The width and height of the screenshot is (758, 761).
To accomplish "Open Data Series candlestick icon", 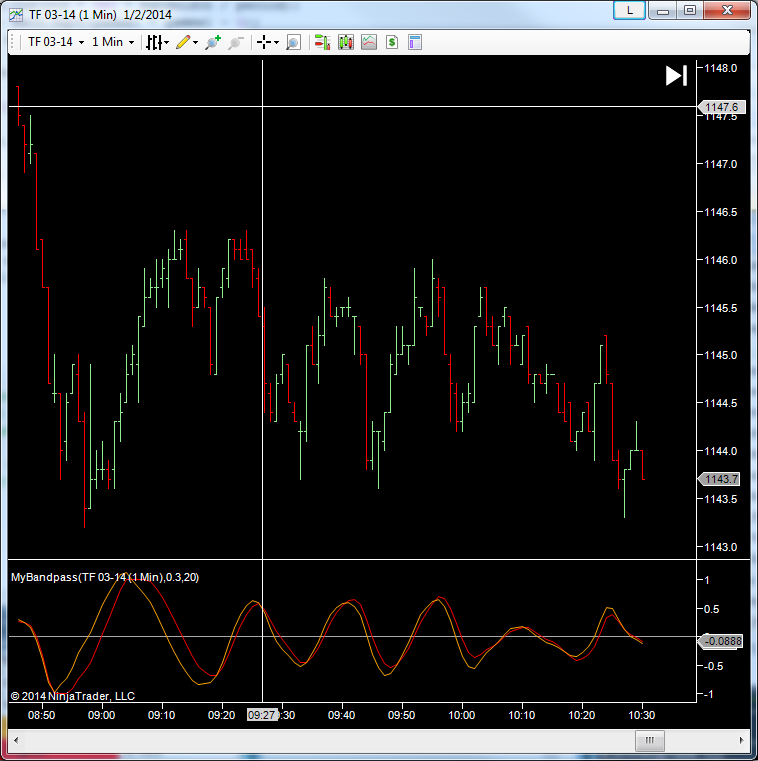I will (x=346, y=42).
